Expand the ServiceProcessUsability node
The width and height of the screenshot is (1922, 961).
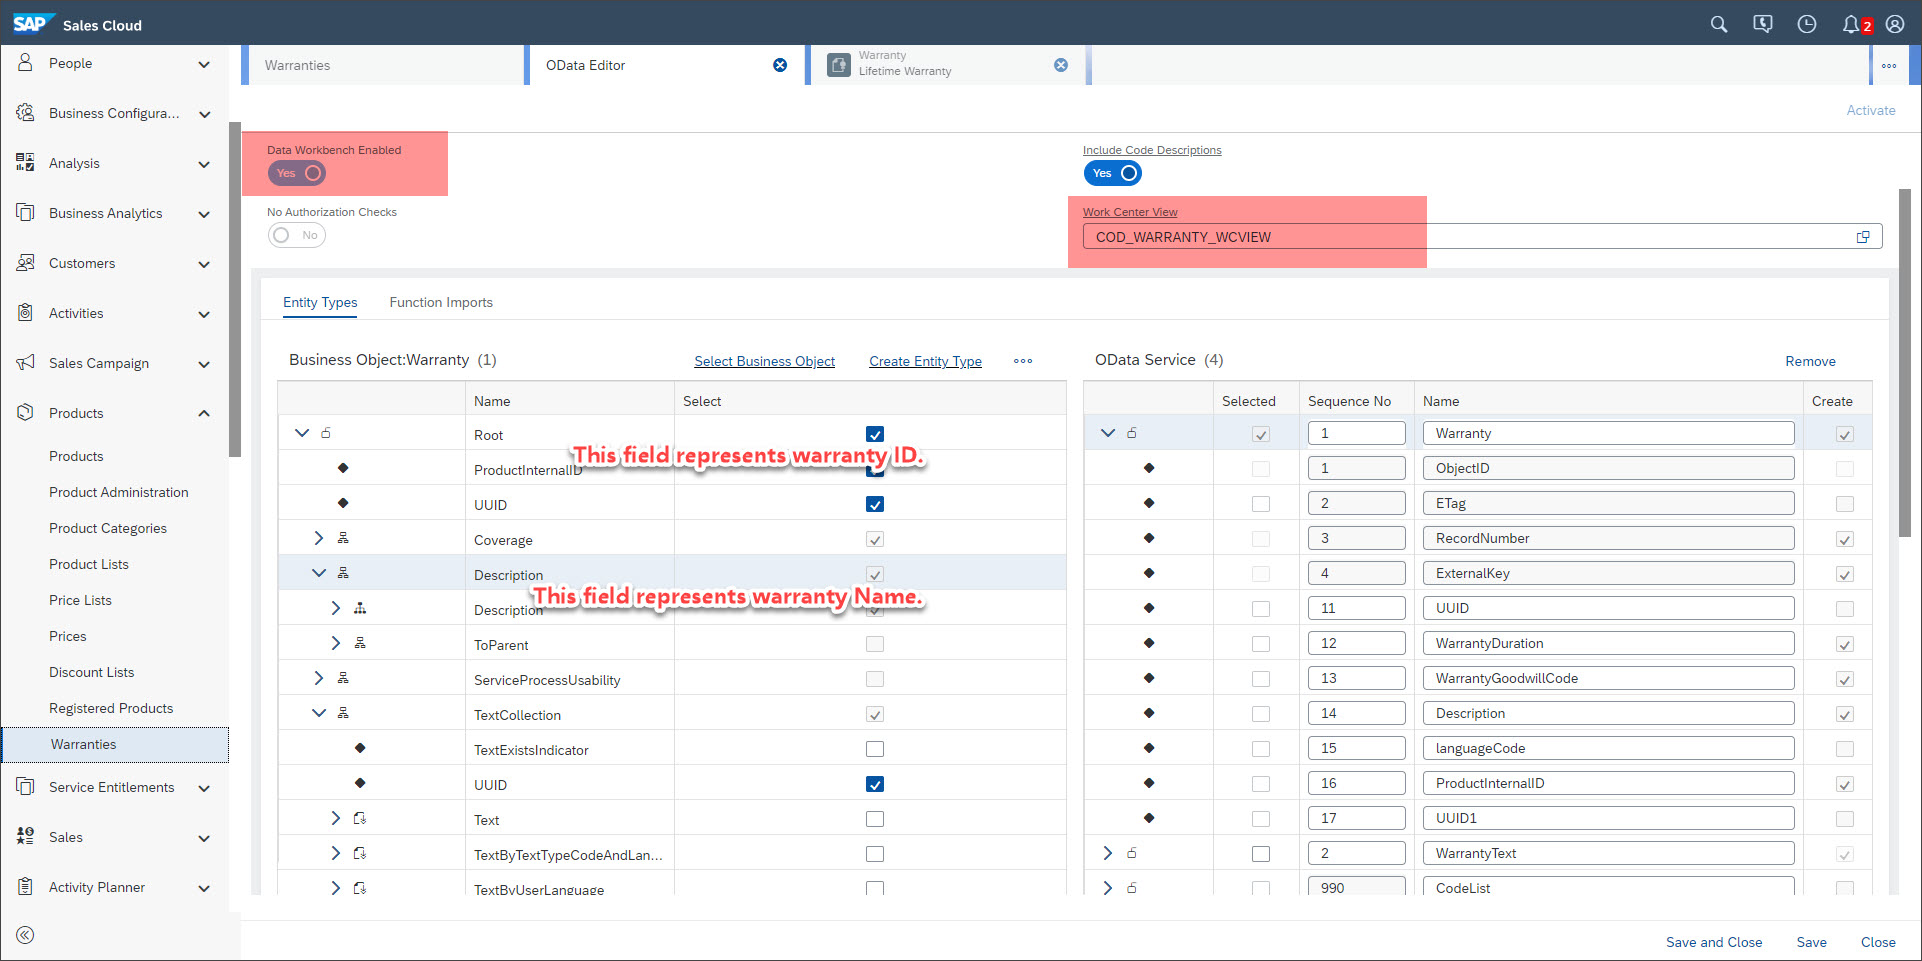[x=319, y=678]
